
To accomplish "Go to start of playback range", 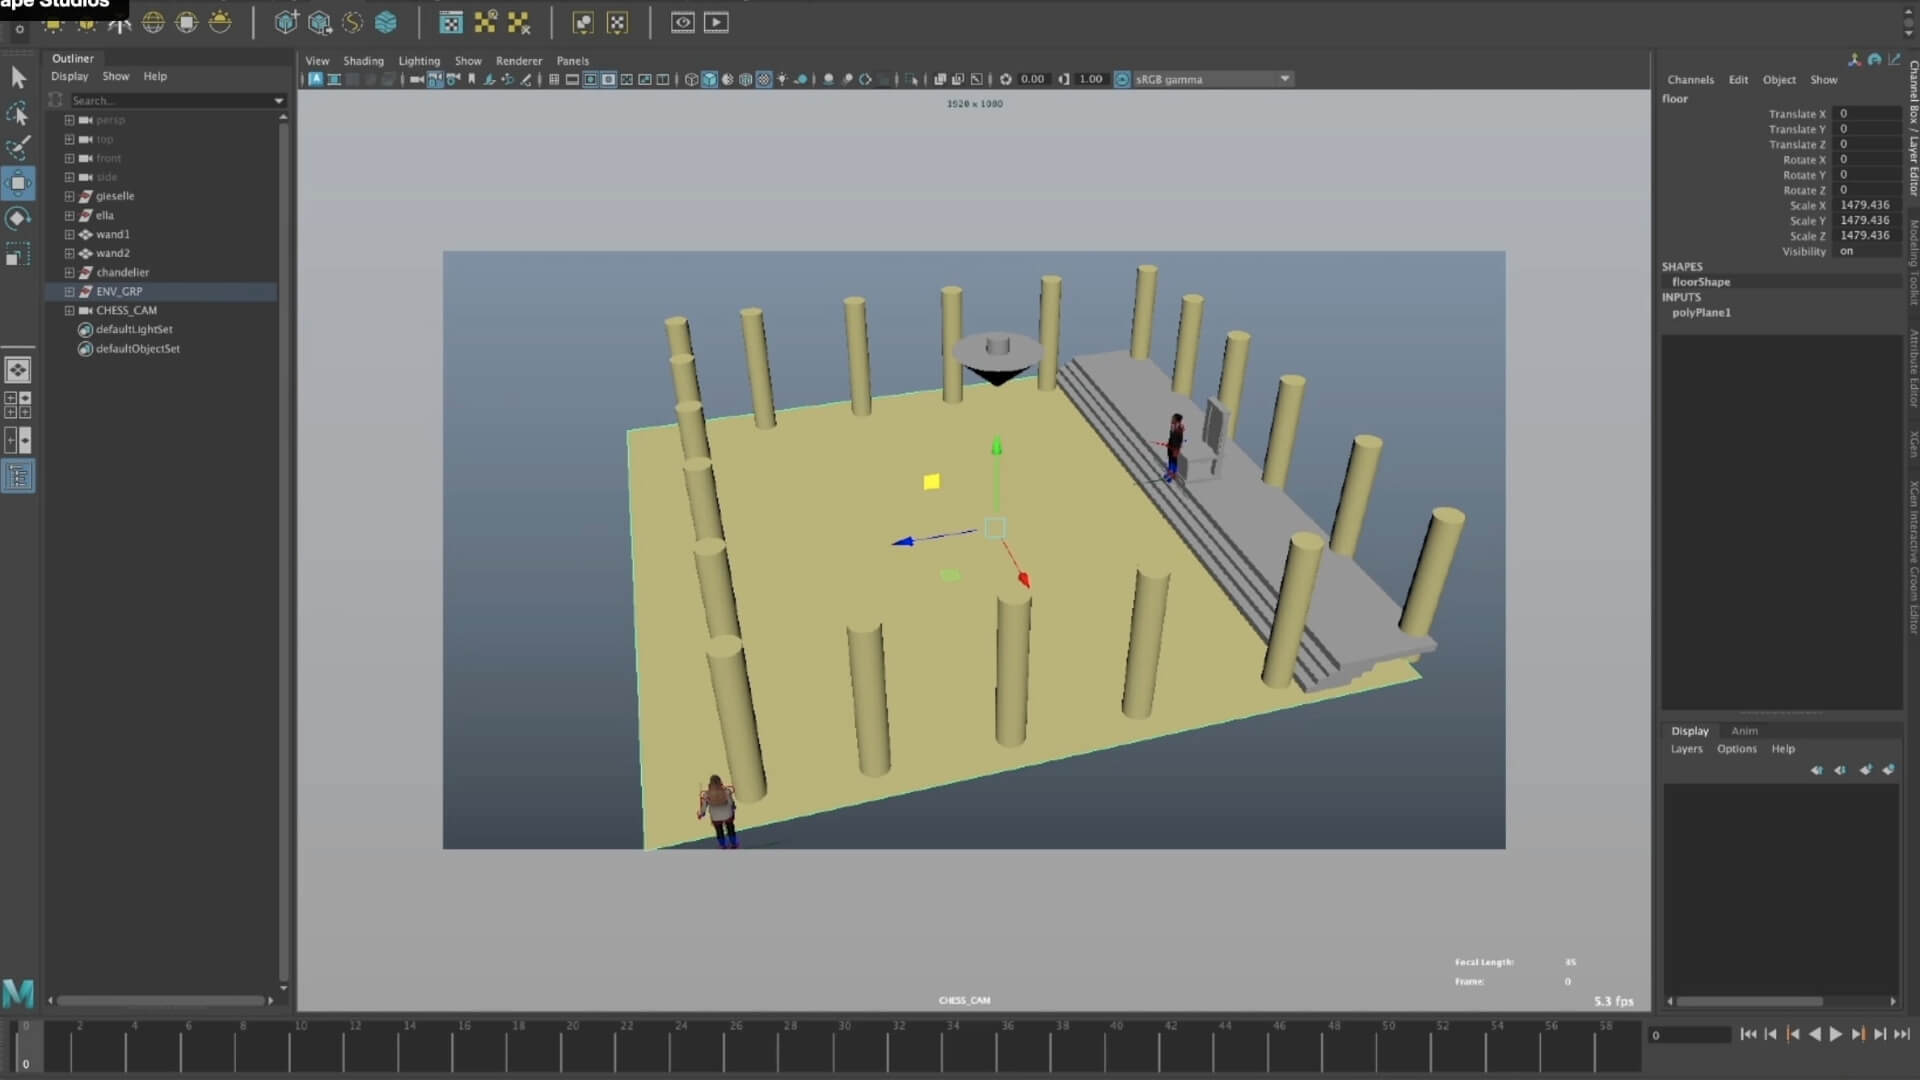I will 1748,1034.
